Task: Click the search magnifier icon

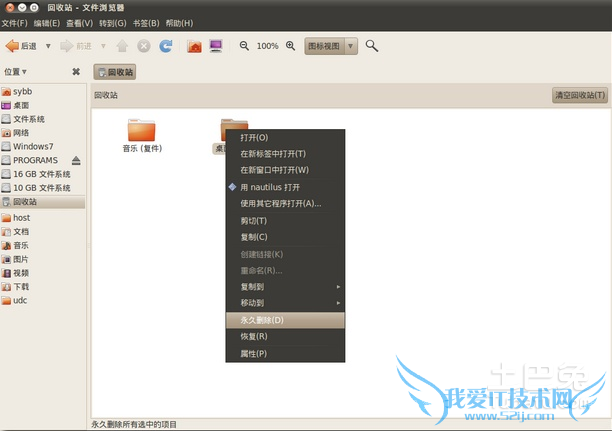Action: [x=372, y=46]
